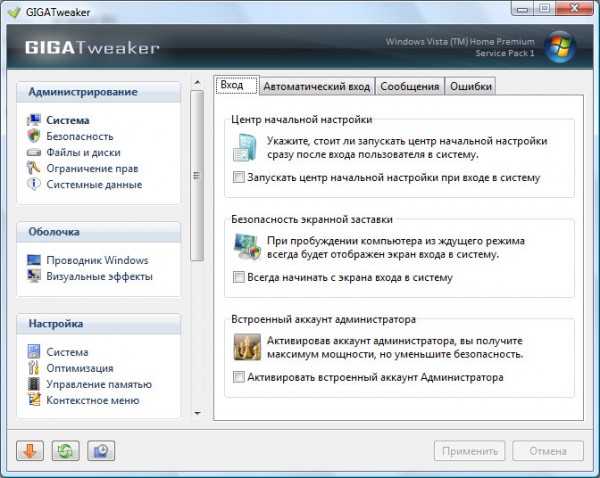Viewport: 600px width, 478px height.
Task: Click the green refresh arrows button
Action: (65, 451)
